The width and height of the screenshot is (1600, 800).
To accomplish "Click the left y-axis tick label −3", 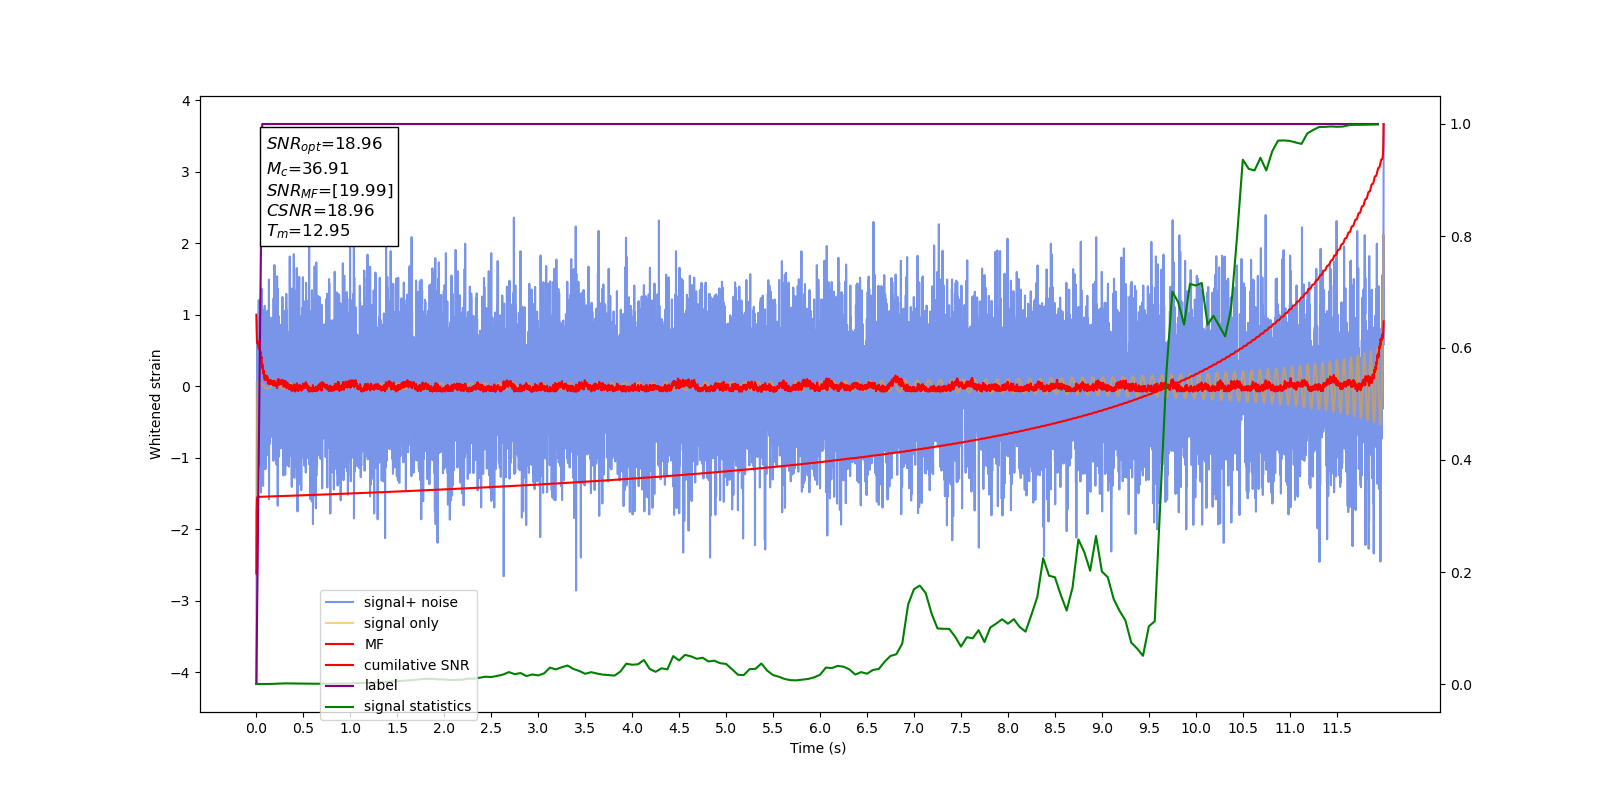I will pyautogui.click(x=181, y=601).
